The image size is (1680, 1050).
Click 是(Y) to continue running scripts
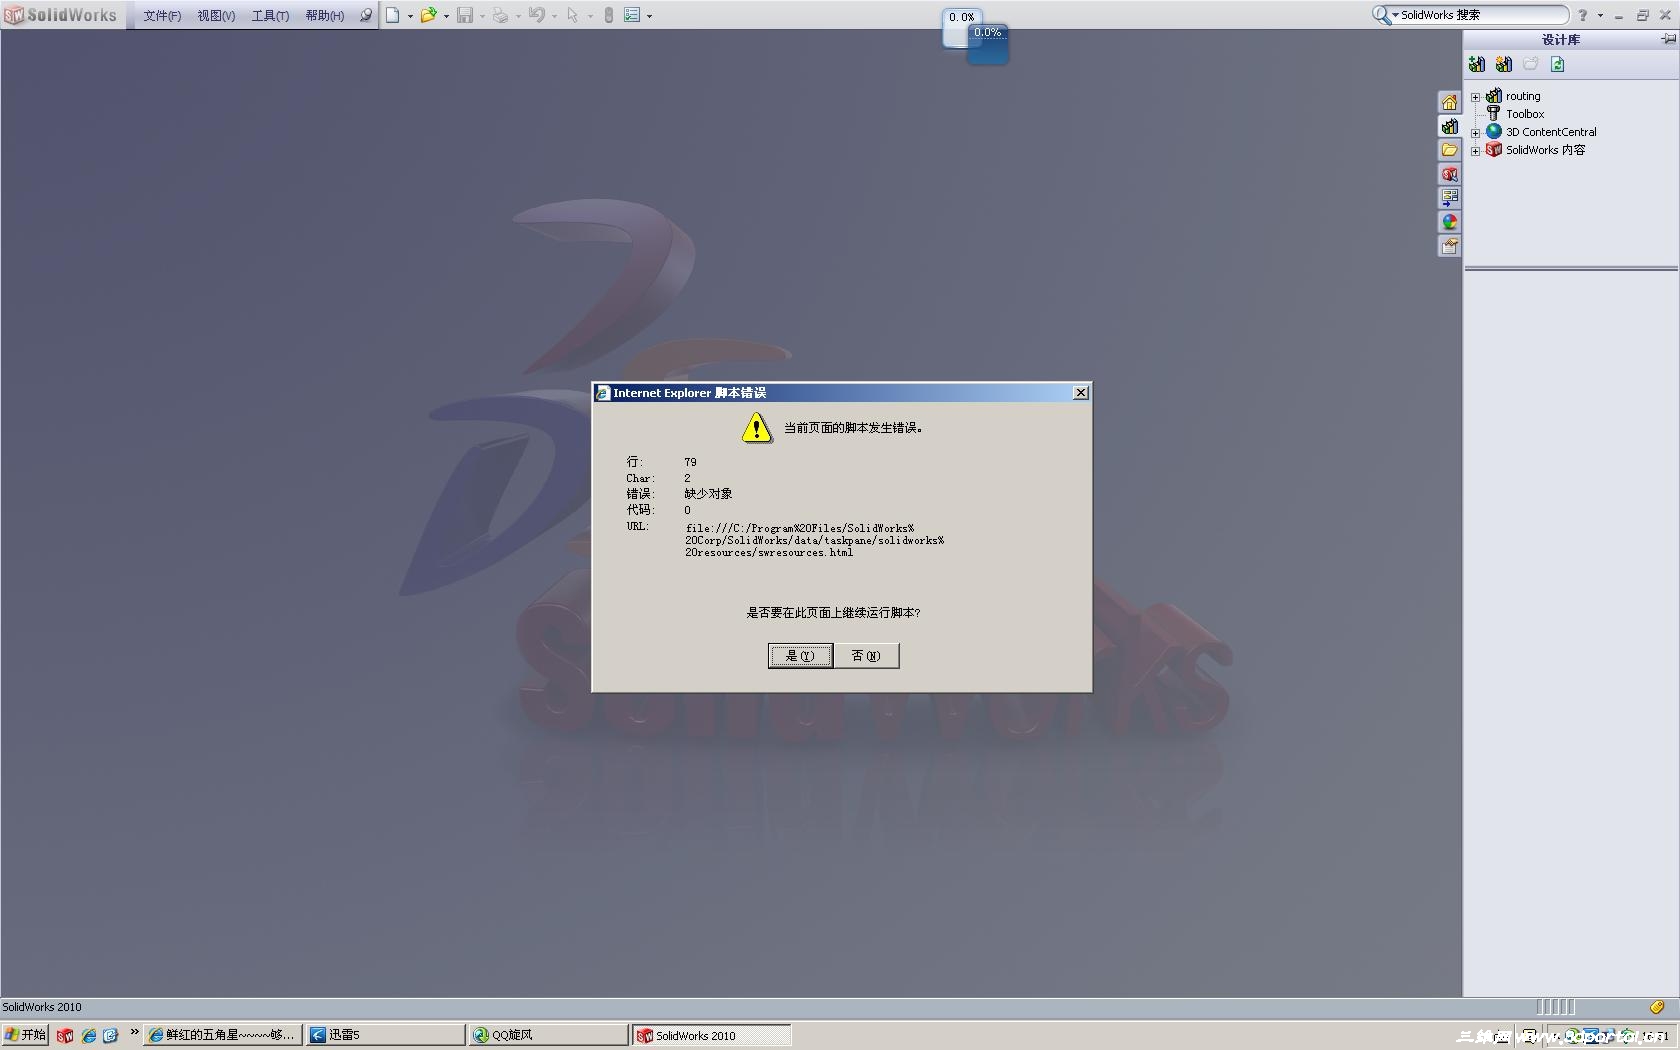pyautogui.click(x=800, y=656)
